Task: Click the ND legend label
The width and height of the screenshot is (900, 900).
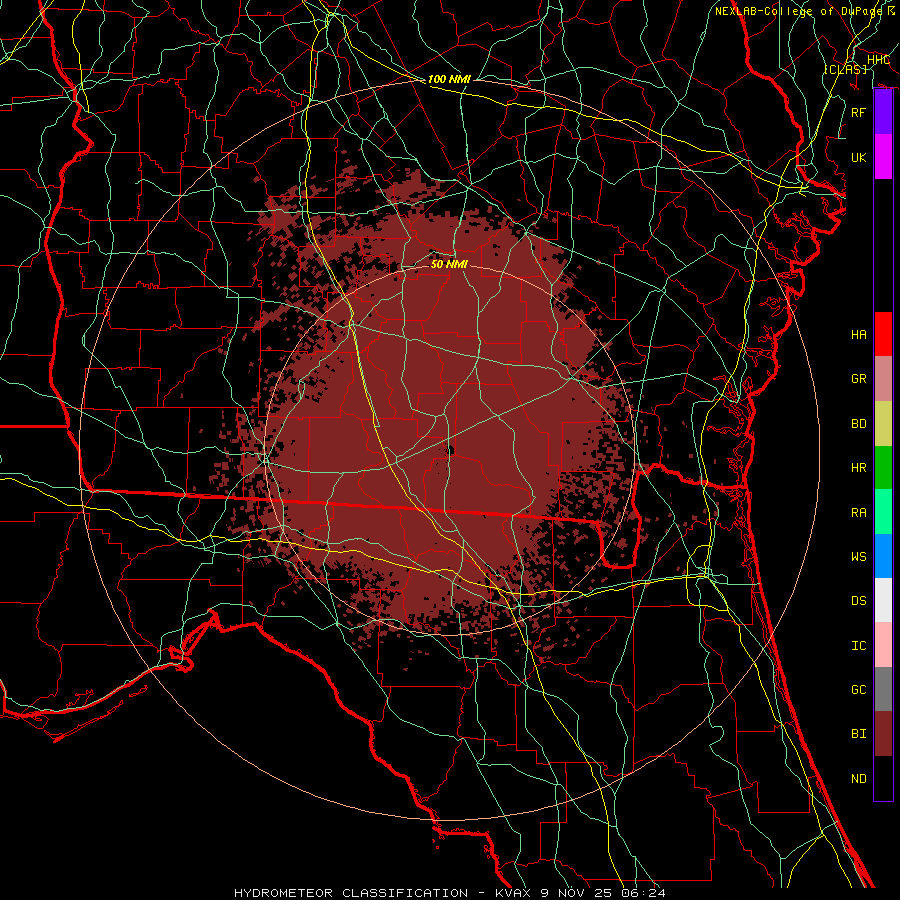Action: pos(859,778)
